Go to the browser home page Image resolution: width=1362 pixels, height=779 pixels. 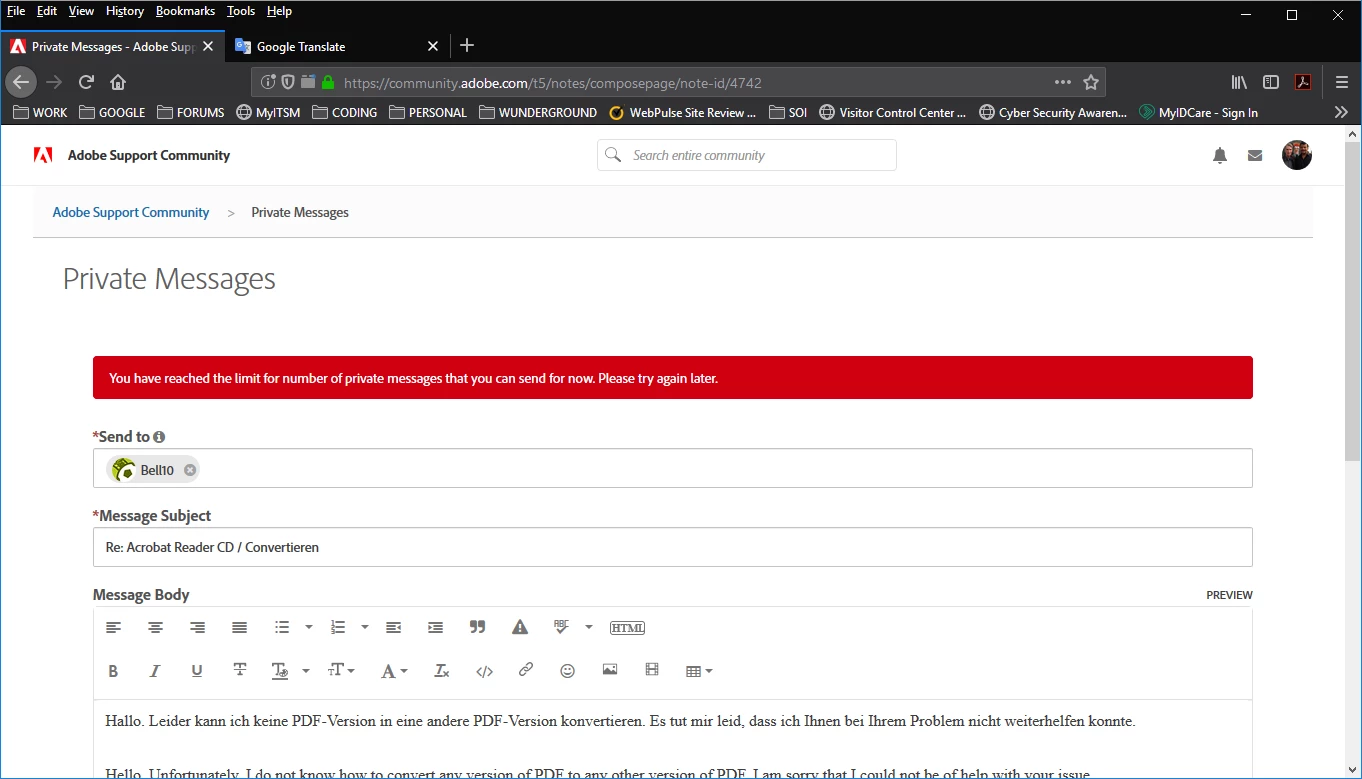click(x=118, y=82)
